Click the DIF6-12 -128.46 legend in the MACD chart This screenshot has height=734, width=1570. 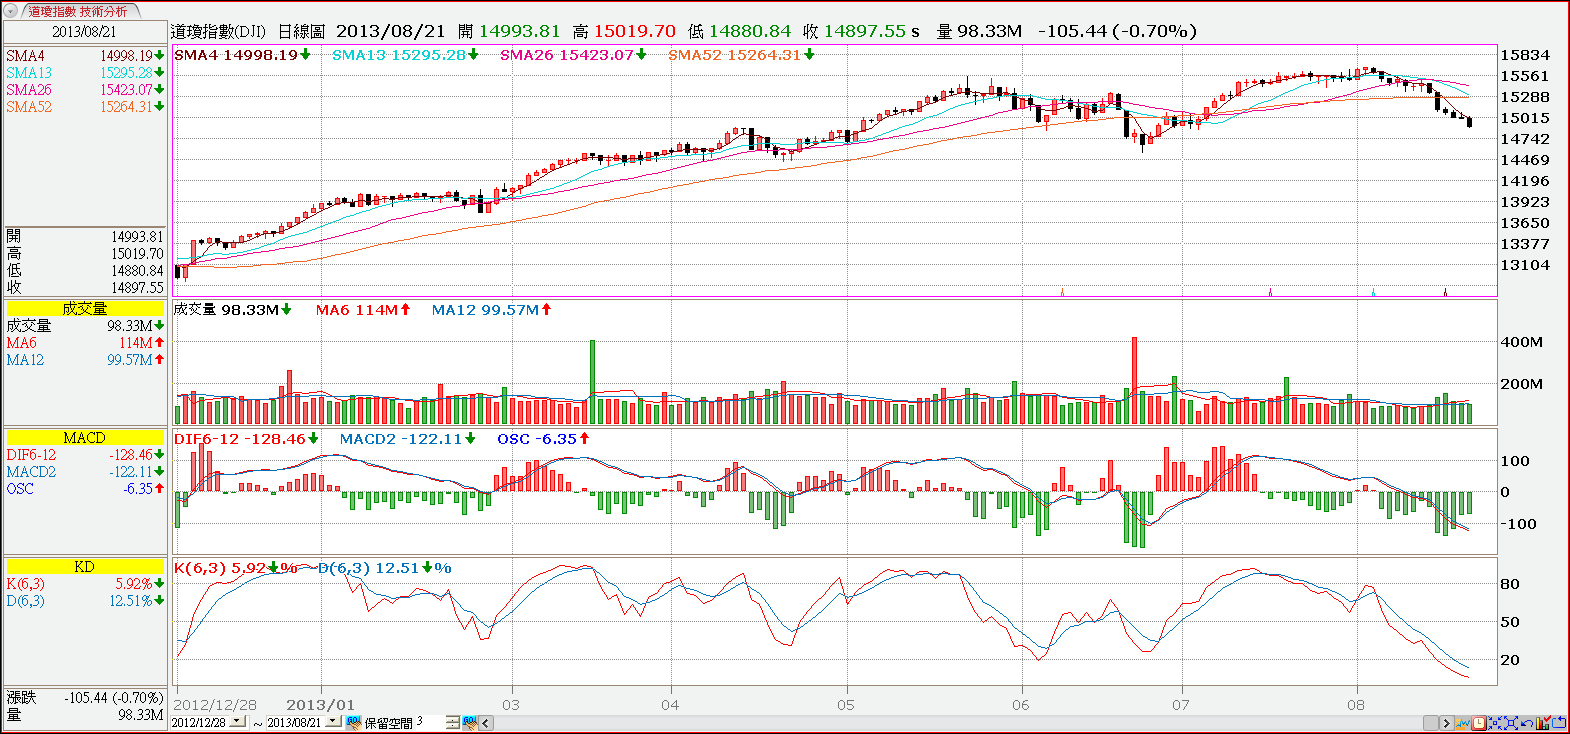tap(246, 439)
